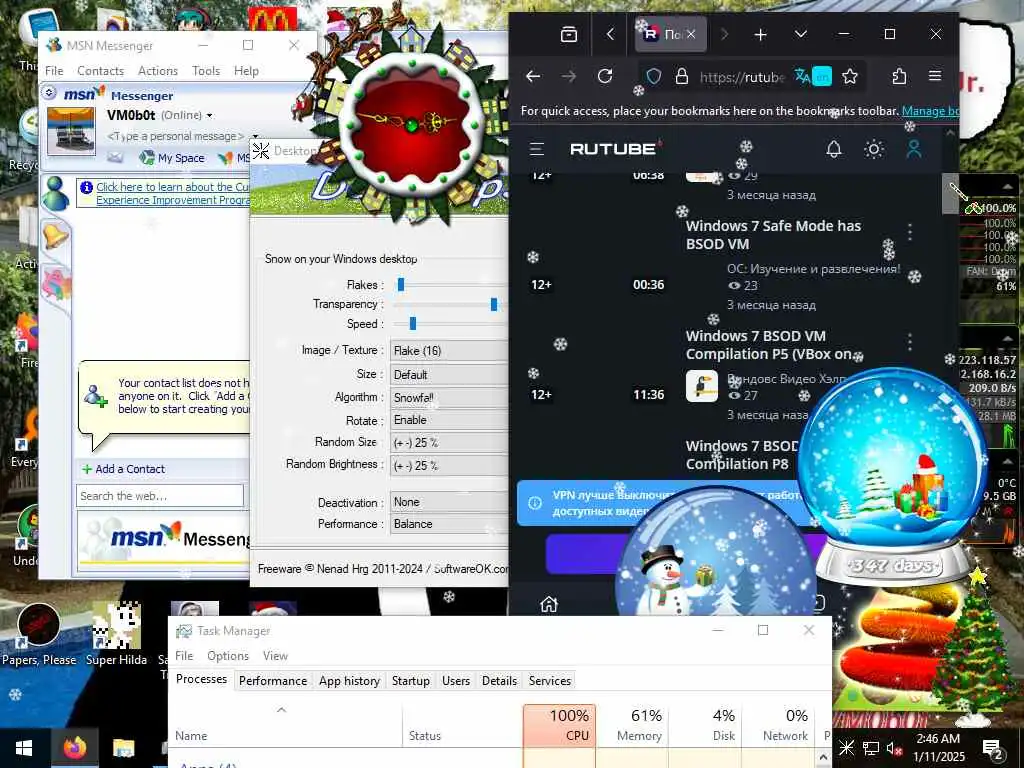The height and width of the screenshot is (768, 1024).
Task: Open My Space in MSN Messenger
Action: (172, 157)
